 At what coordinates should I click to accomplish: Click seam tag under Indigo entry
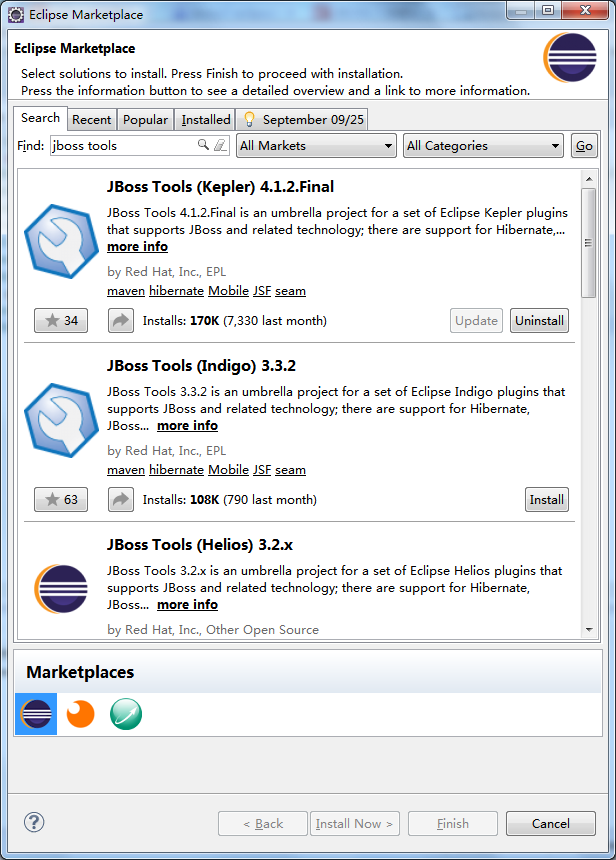coord(291,469)
